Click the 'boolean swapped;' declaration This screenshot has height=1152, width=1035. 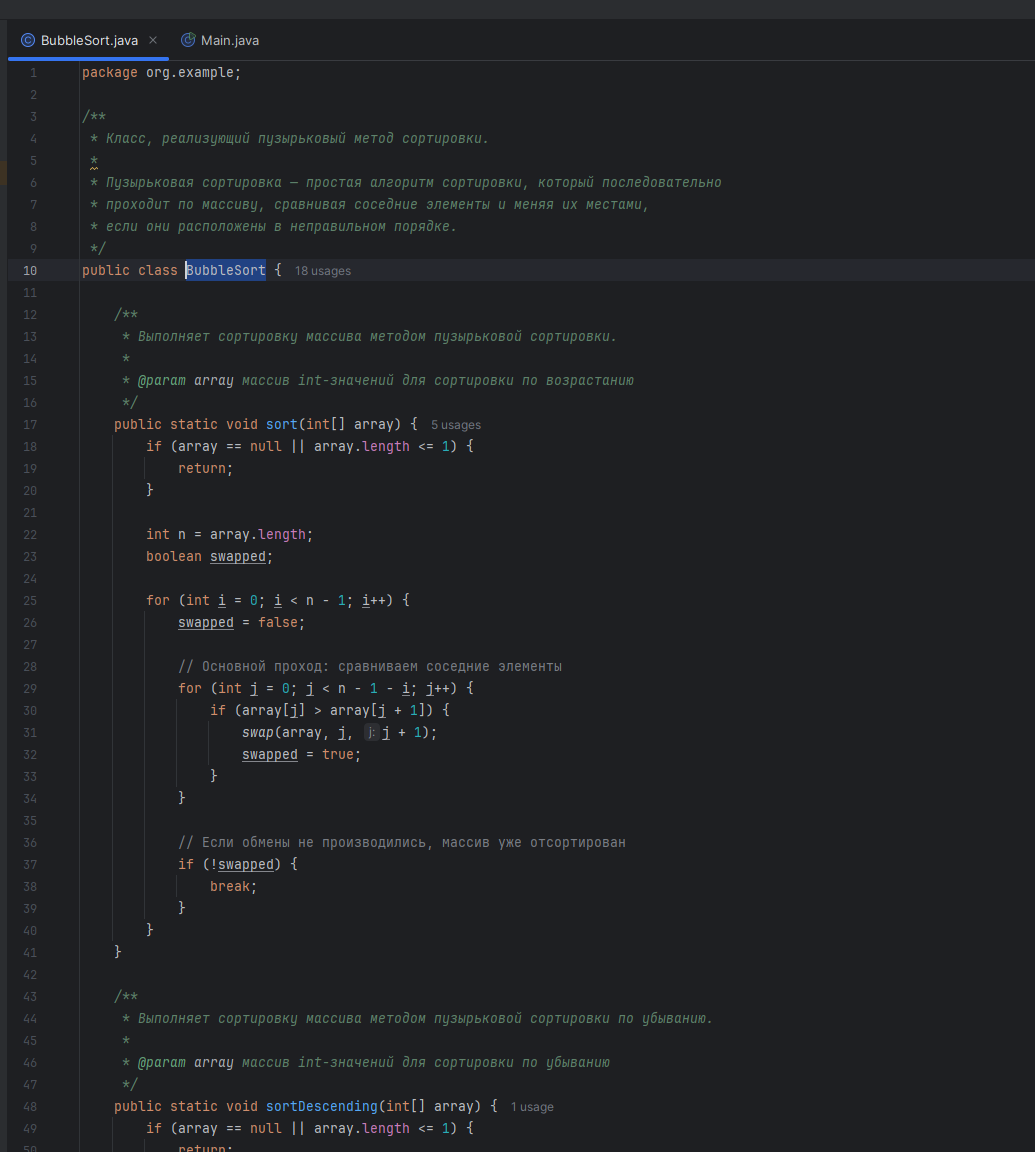click(209, 557)
